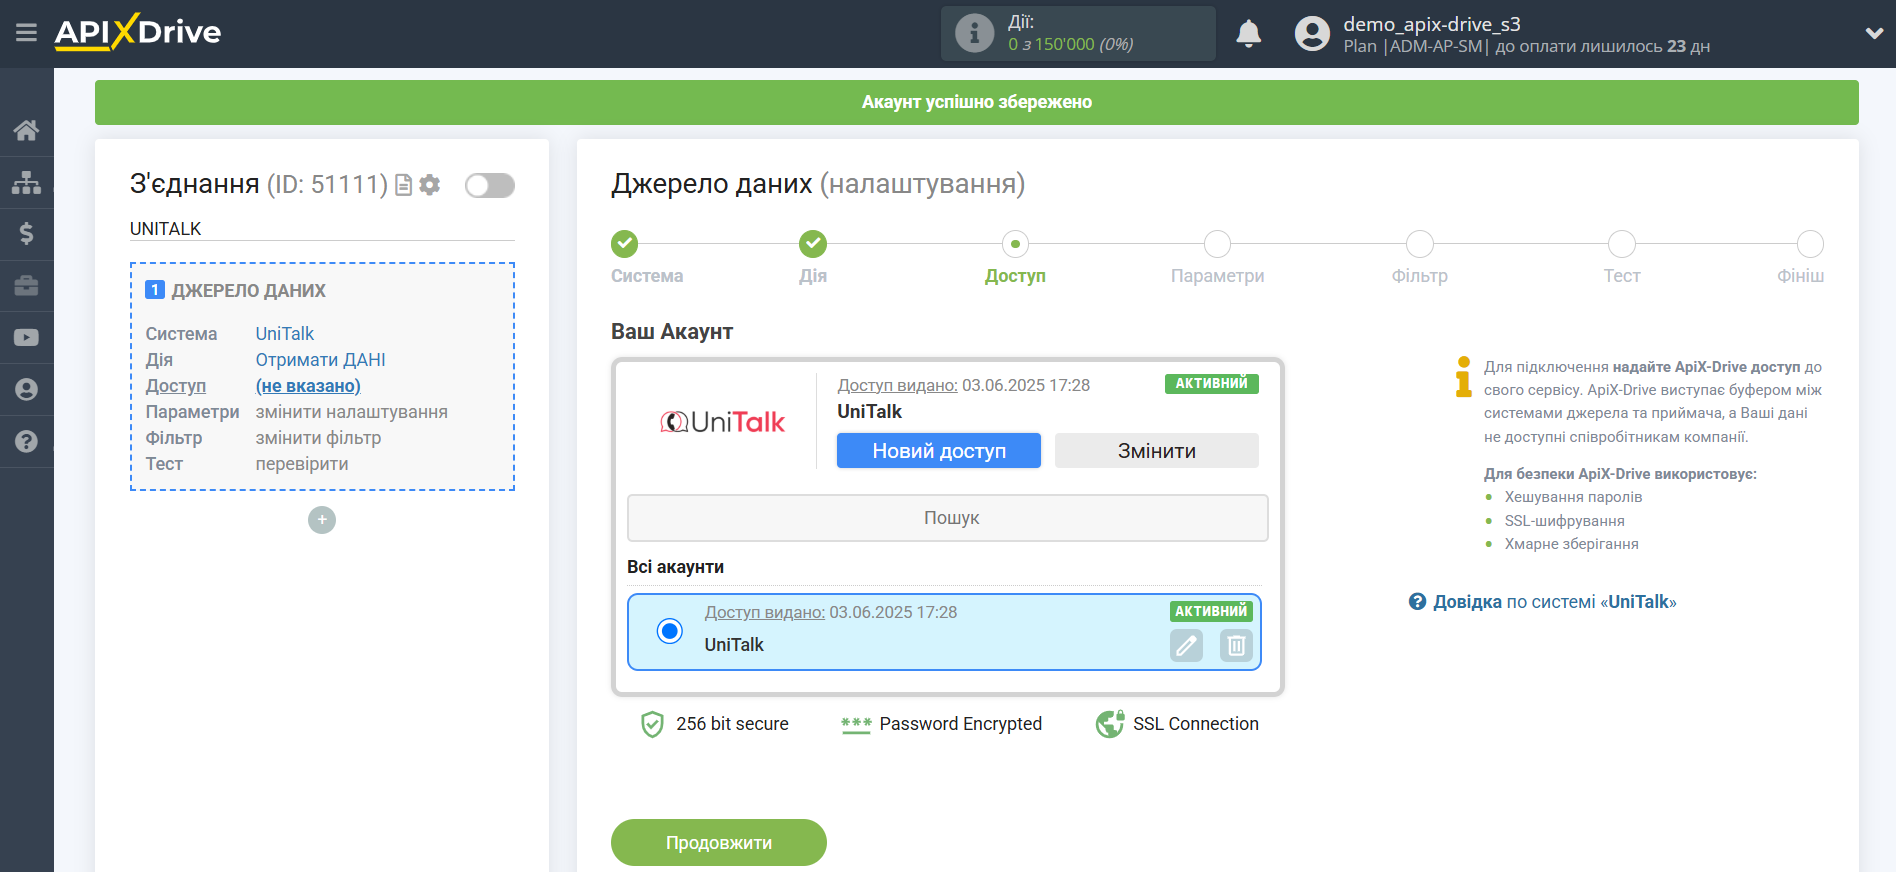
Task: Click the actions info icon
Action: click(x=974, y=33)
